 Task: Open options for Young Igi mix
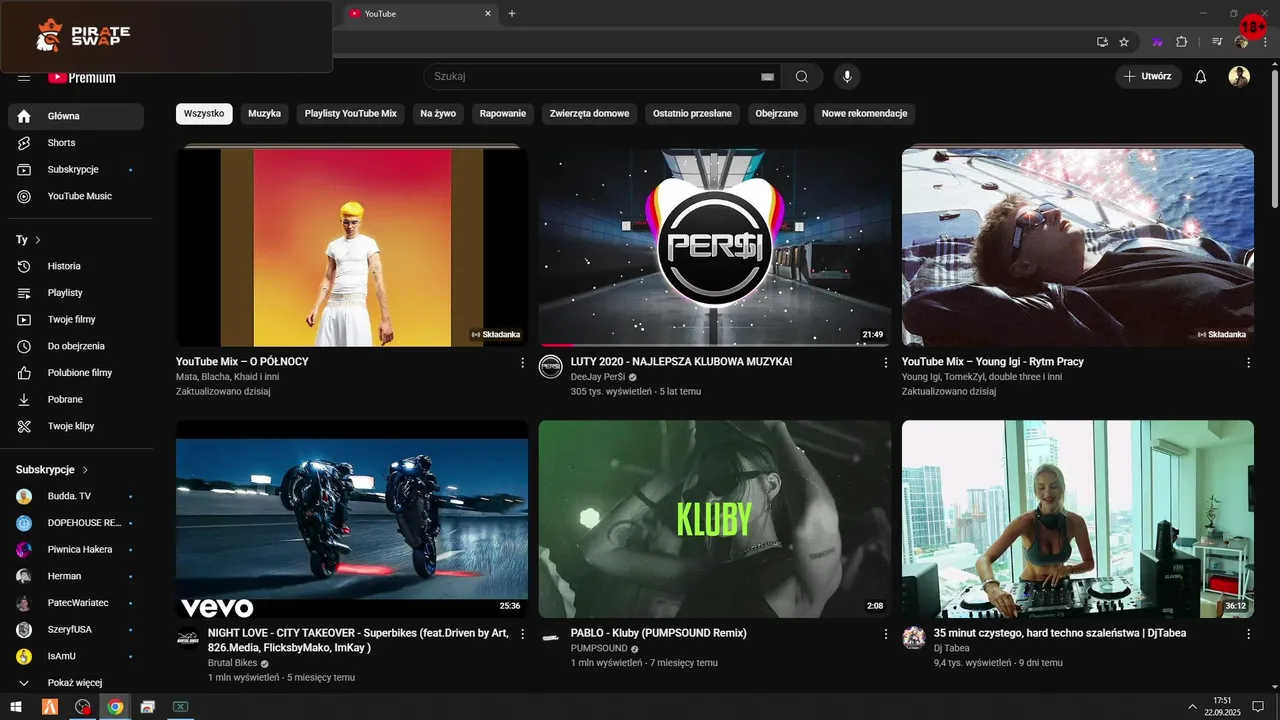1248,363
